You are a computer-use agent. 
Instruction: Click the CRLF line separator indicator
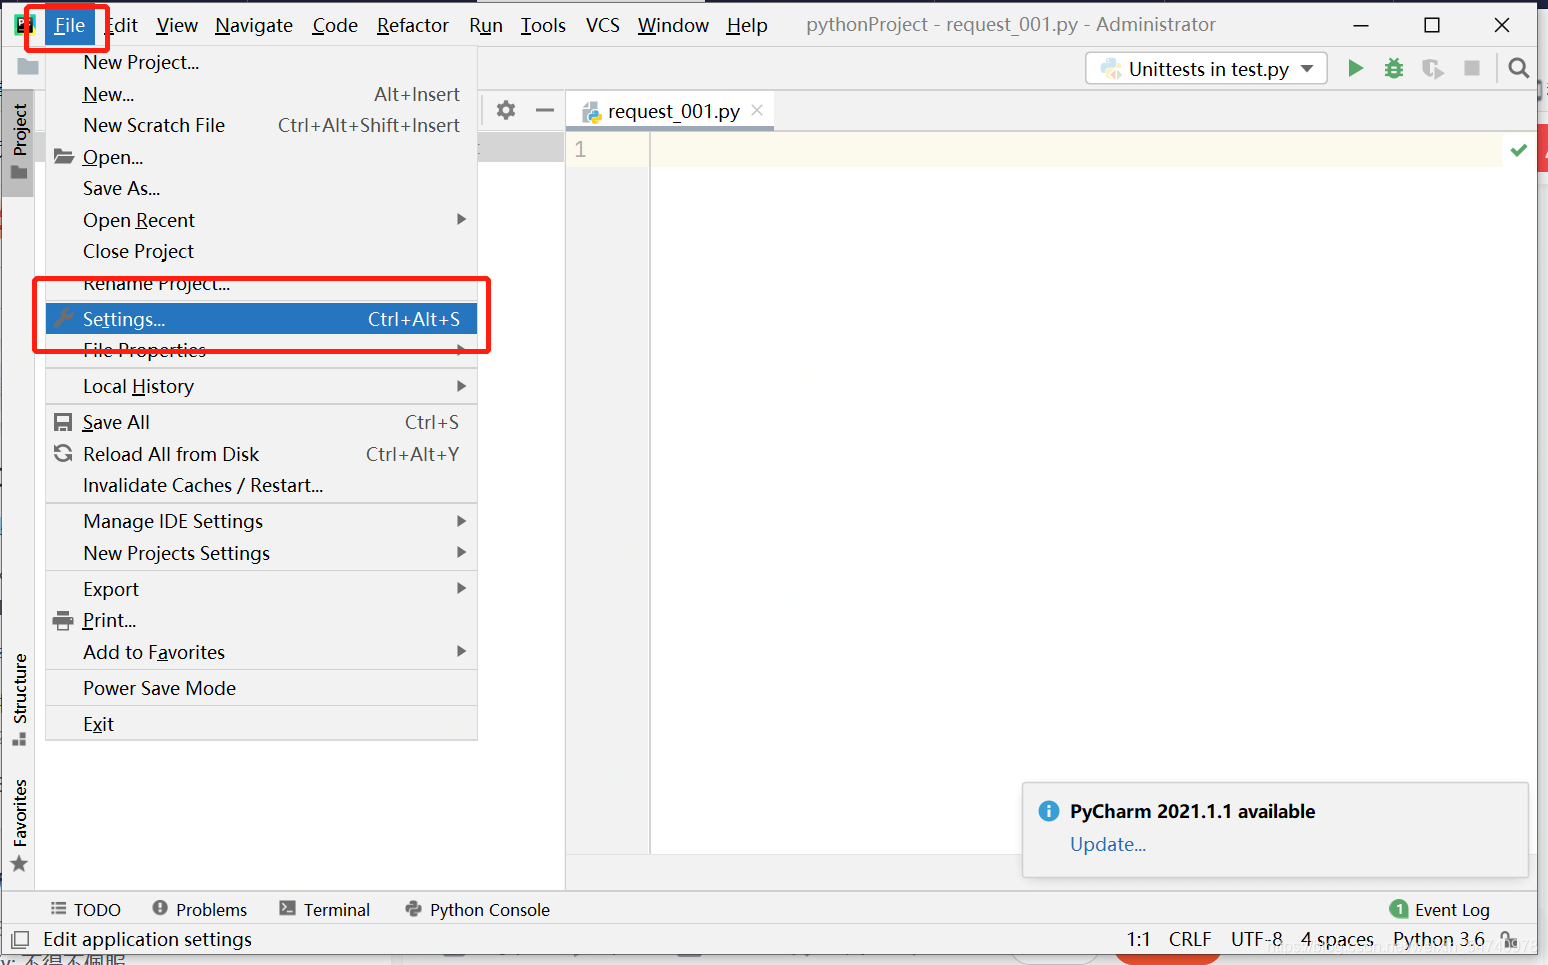pos(1190,939)
